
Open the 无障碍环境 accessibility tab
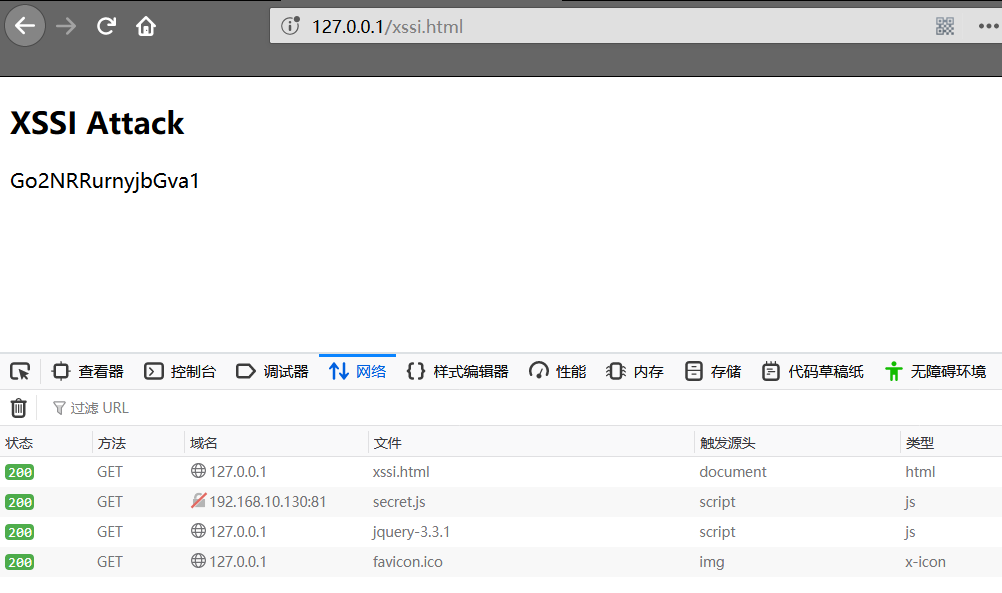(x=936, y=372)
